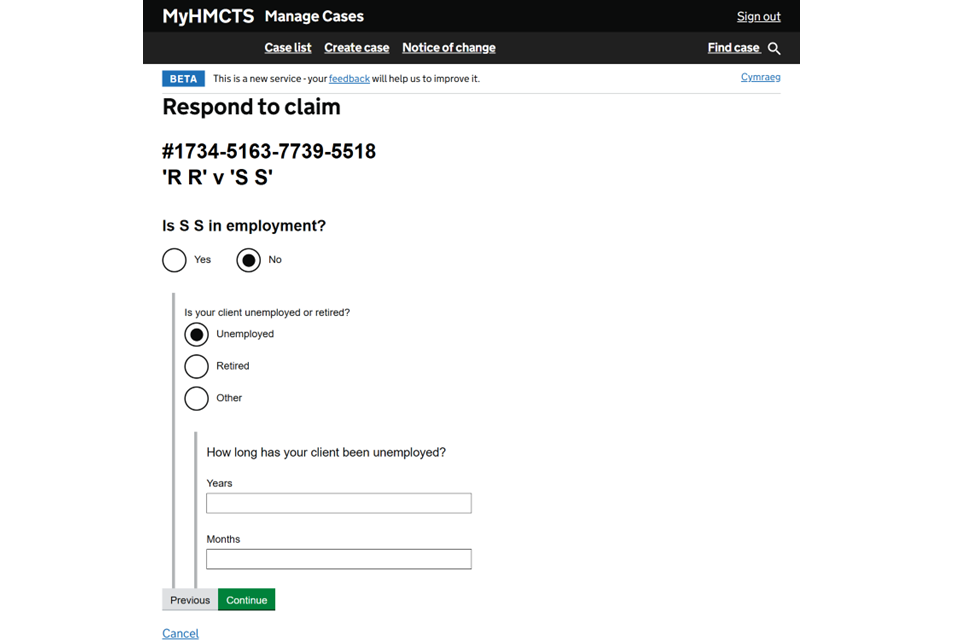Open the Case list menu item

tap(288, 48)
